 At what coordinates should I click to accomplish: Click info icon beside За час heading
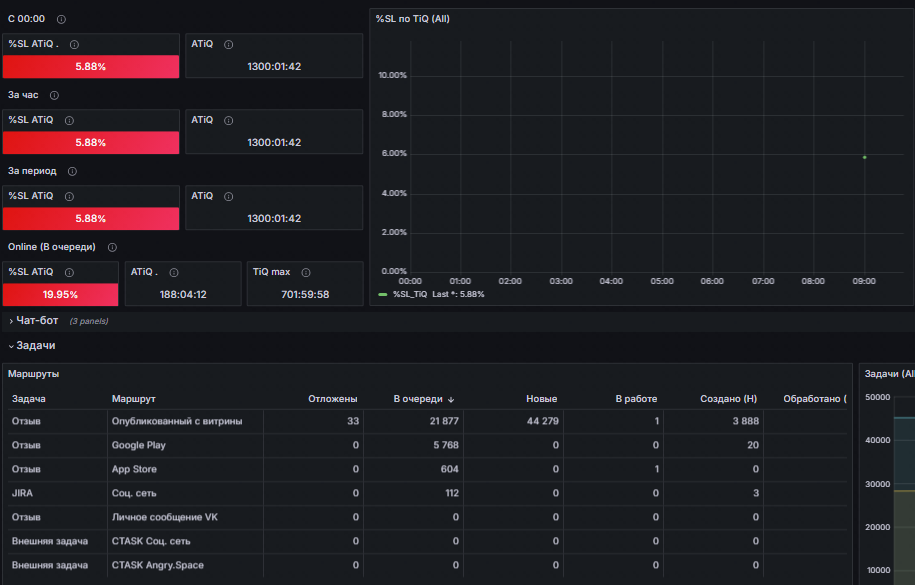click(54, 95)
